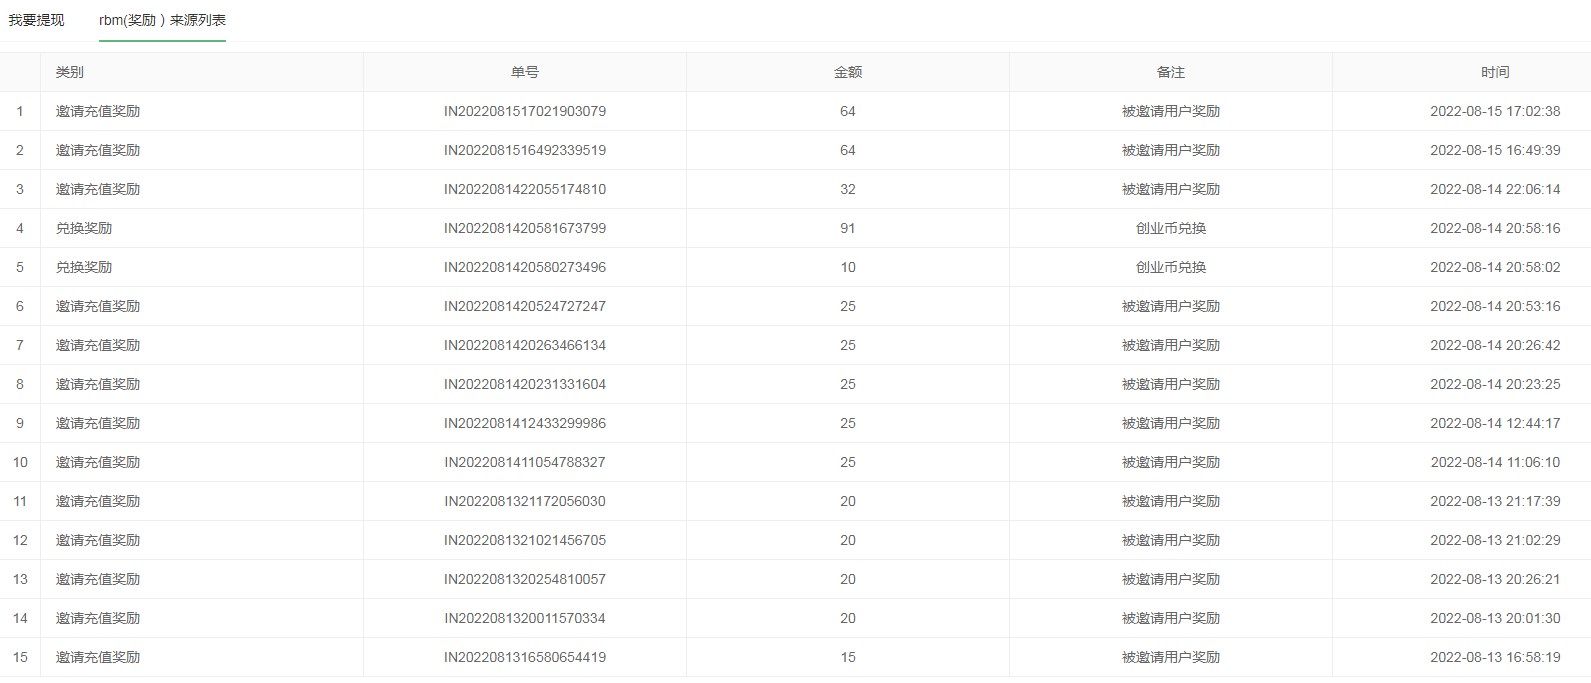The image size is (1591, 683).
Task: Click amount 32 in row 3
Action: (848, 189)
